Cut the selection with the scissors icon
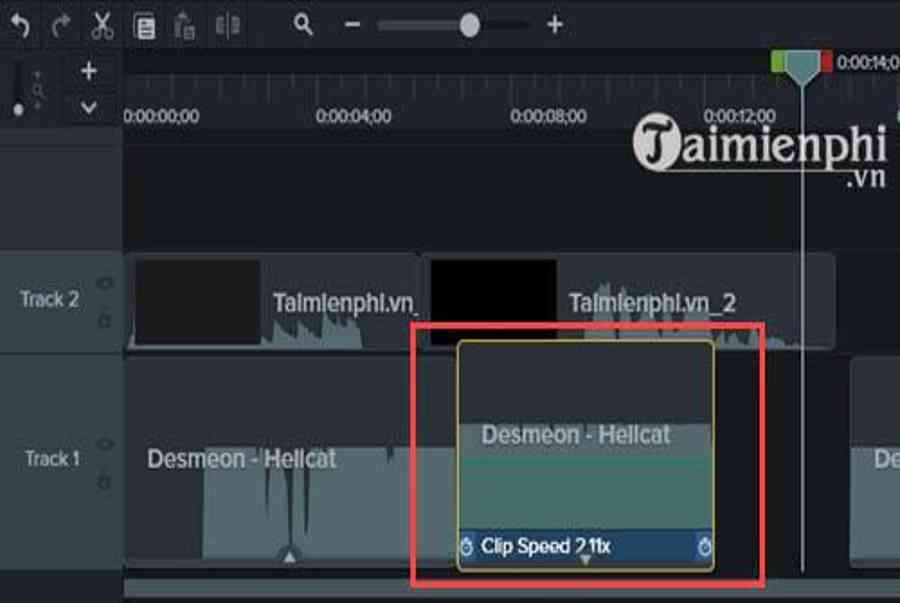Screen dimensions: 900x603 tap(102, 26)
